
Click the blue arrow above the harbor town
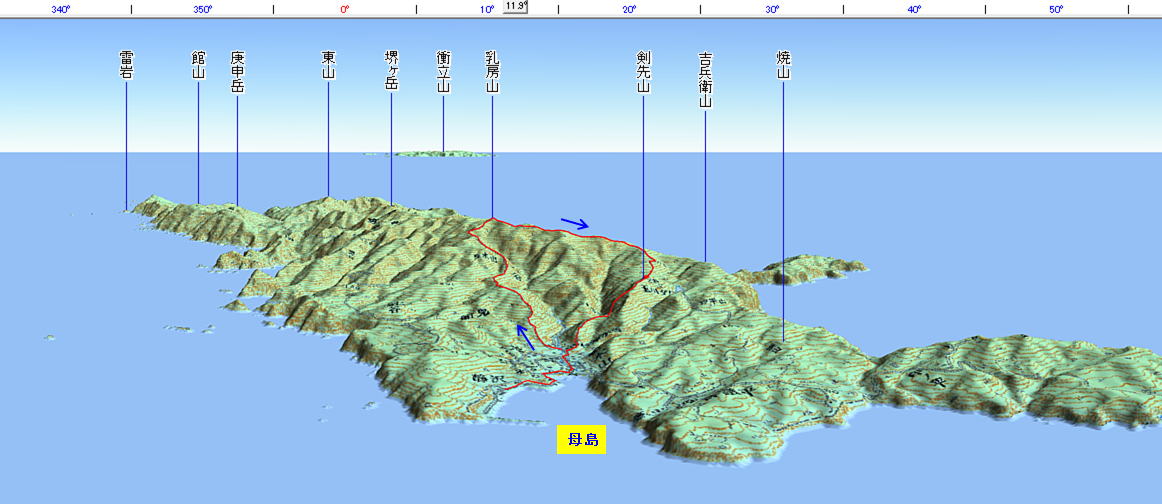520,336
